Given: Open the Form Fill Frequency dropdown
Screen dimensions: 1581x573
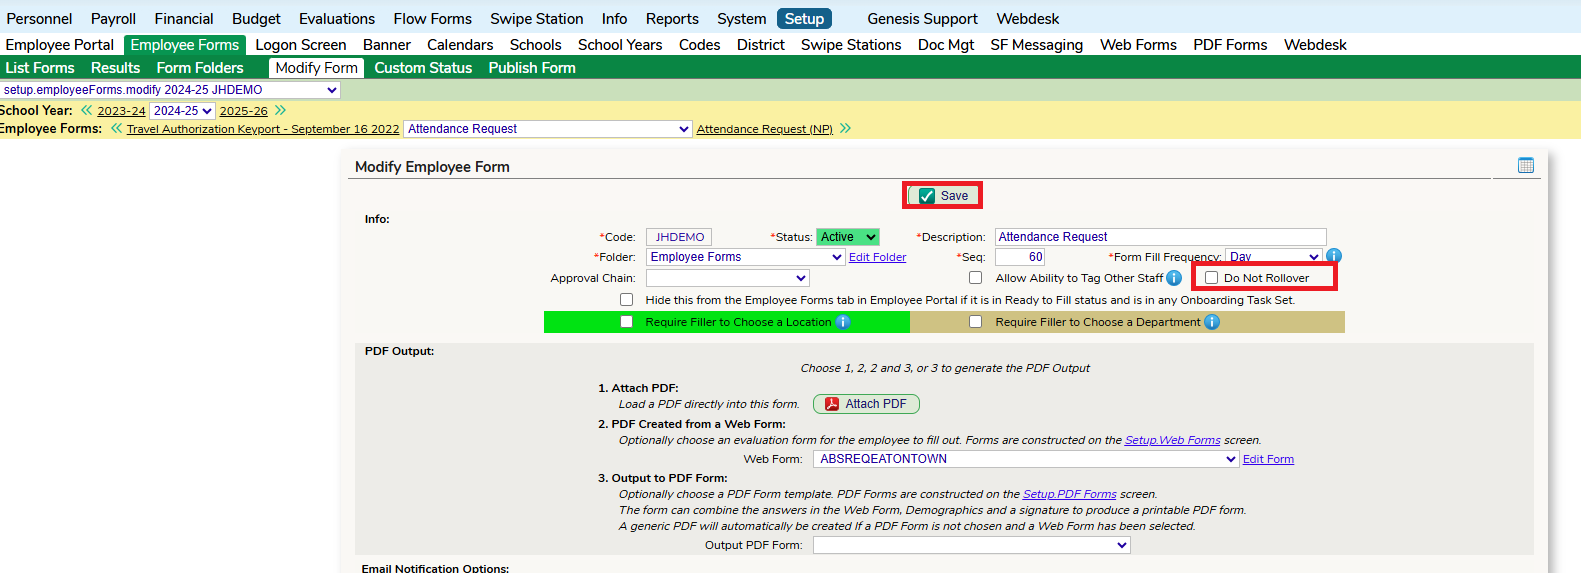Looking at the screenshot, I should pyautogui.click(x=1274, y=257).
